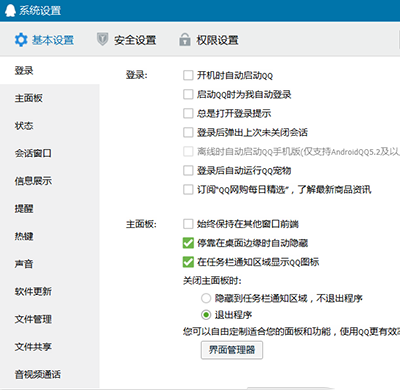Uncheck 停靠在桌面边缘时自动隐藏
The image size is (400, 390).
tap(188, 243)
